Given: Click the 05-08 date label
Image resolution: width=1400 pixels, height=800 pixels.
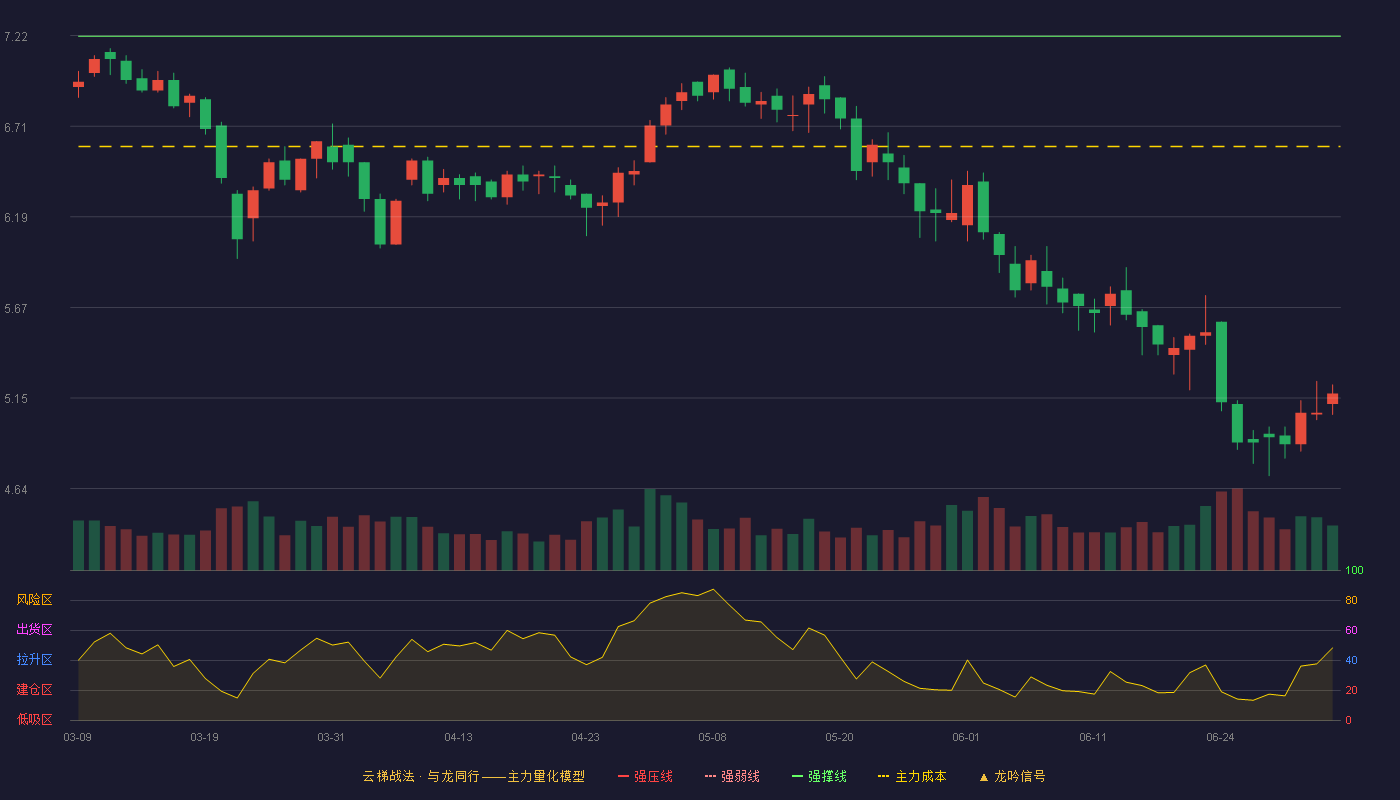Looking at the screenshot, I should click(712, 737).
